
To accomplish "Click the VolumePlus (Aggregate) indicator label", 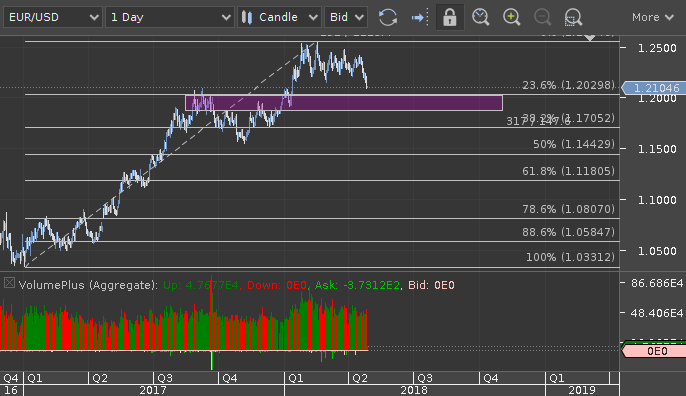I will (x=88, y=285).
